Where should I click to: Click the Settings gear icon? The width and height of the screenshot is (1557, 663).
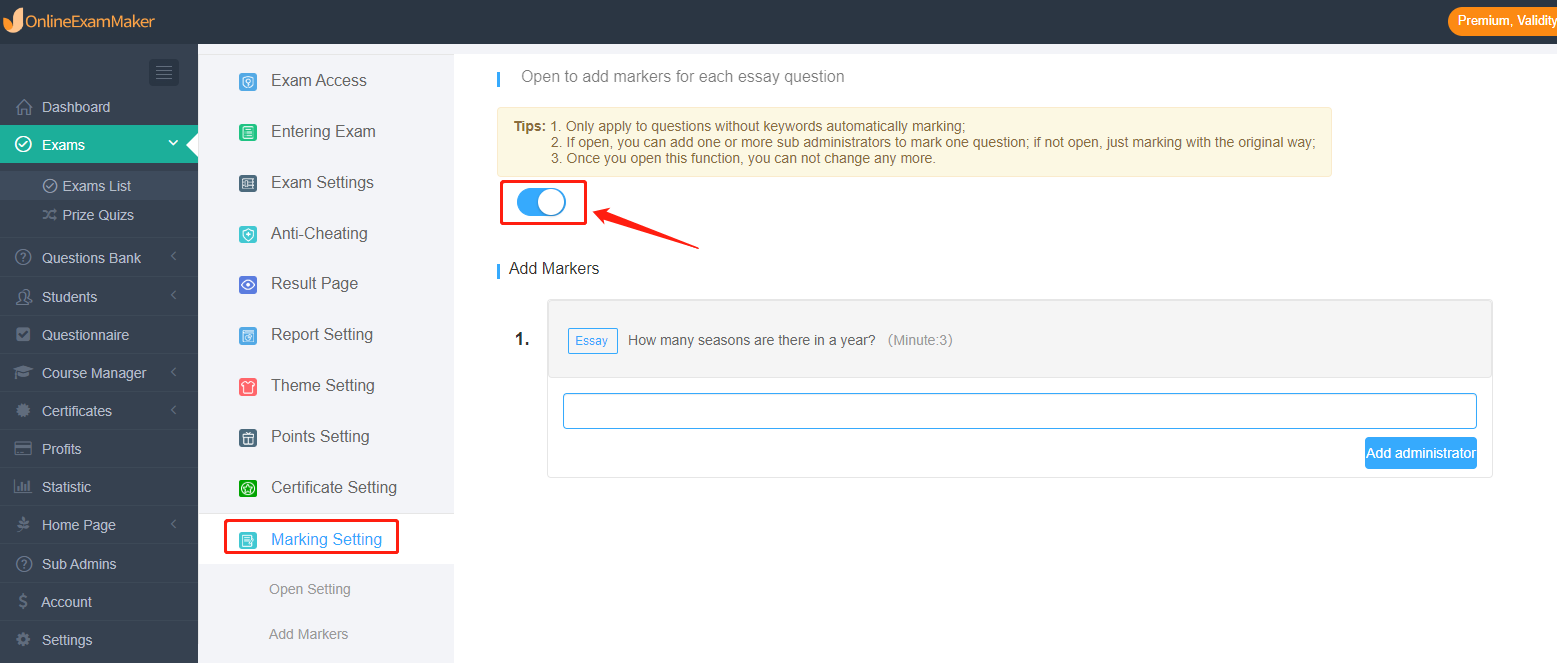pyautogui.click(x=24, y=640)
